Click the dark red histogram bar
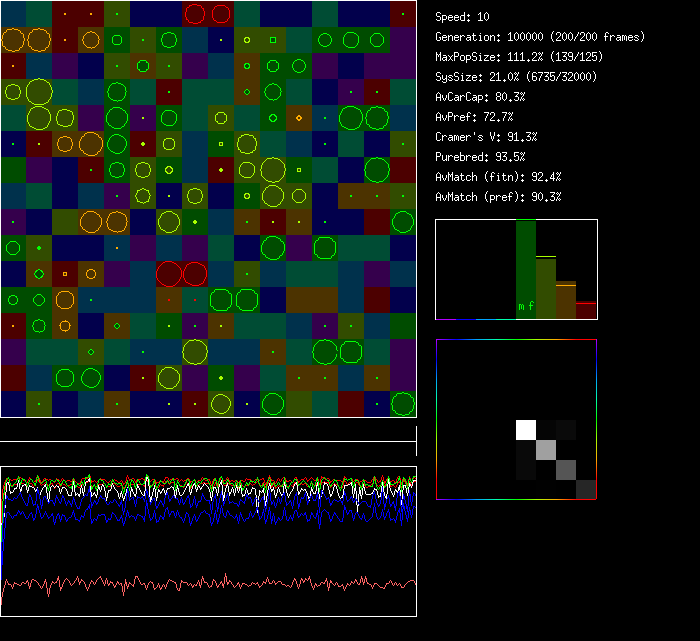 click(586, 310)
